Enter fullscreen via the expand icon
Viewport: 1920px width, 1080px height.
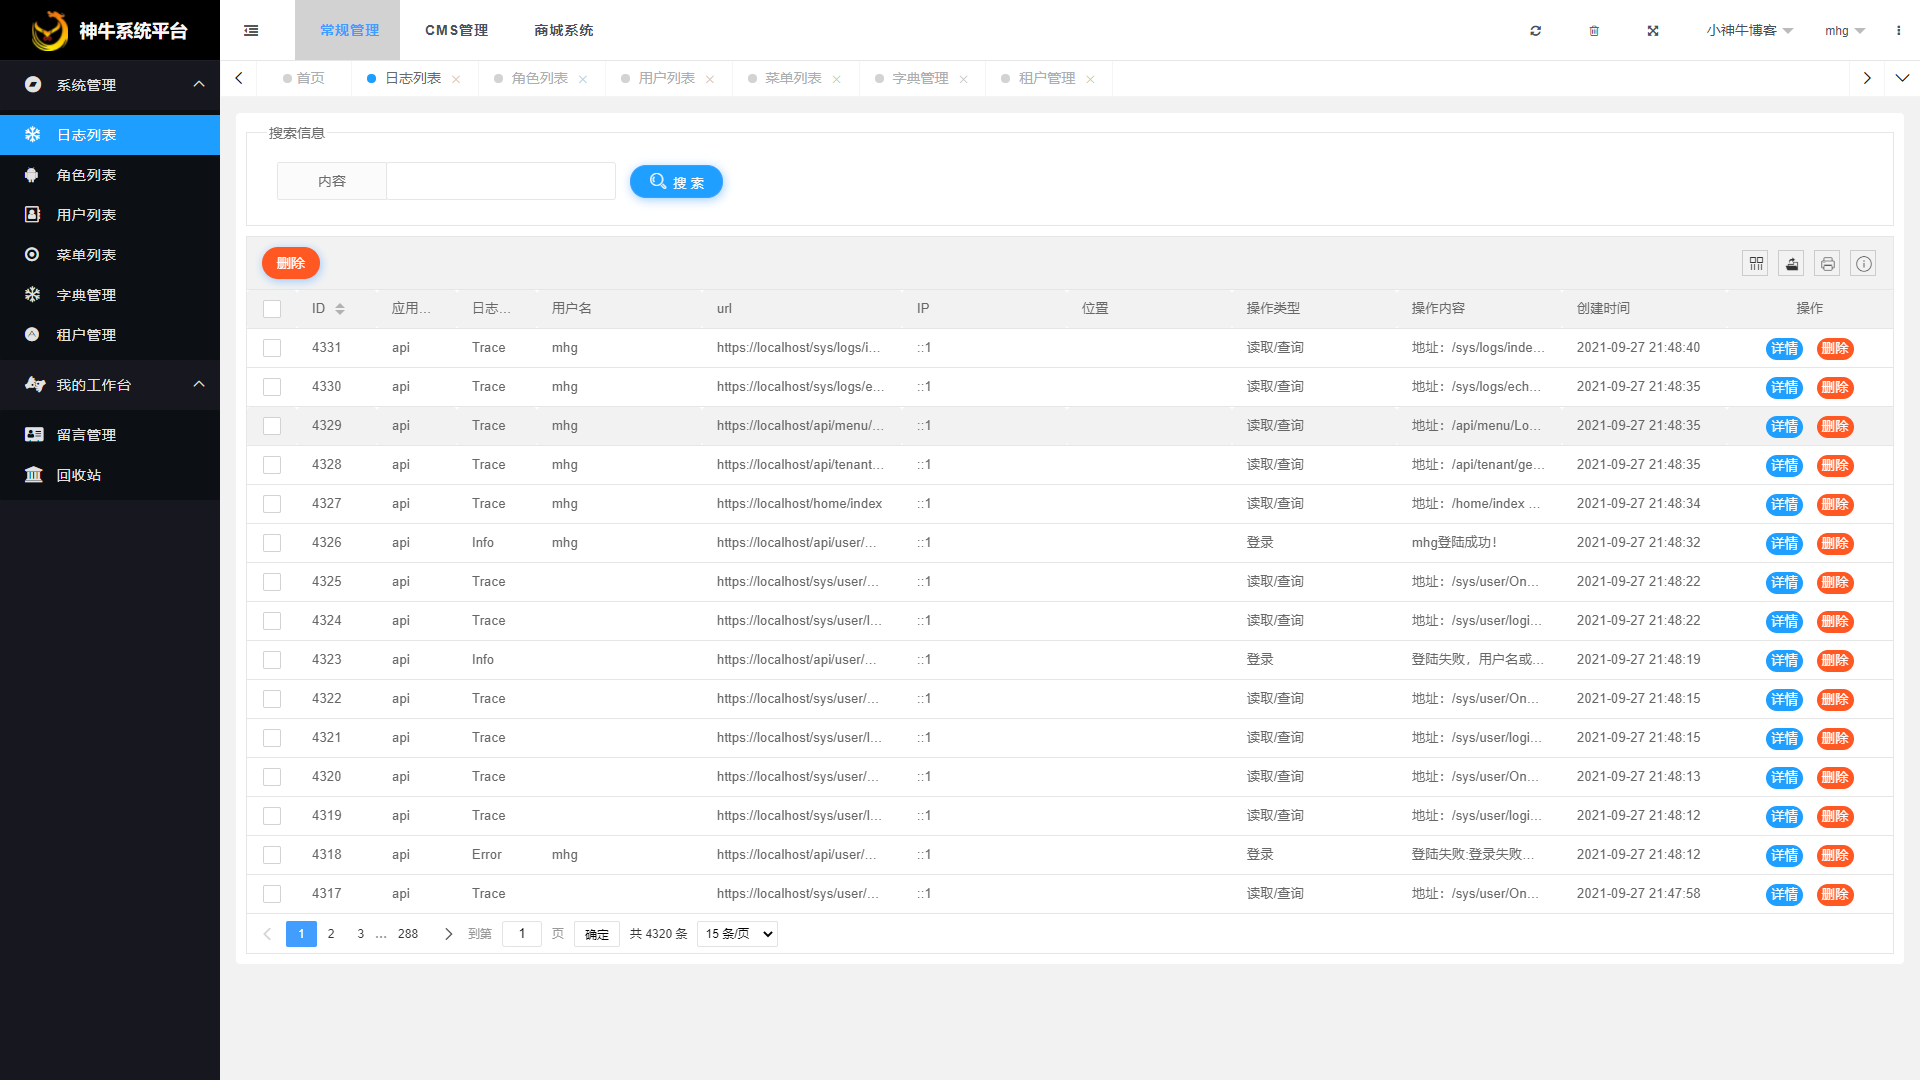point(1652,30)
